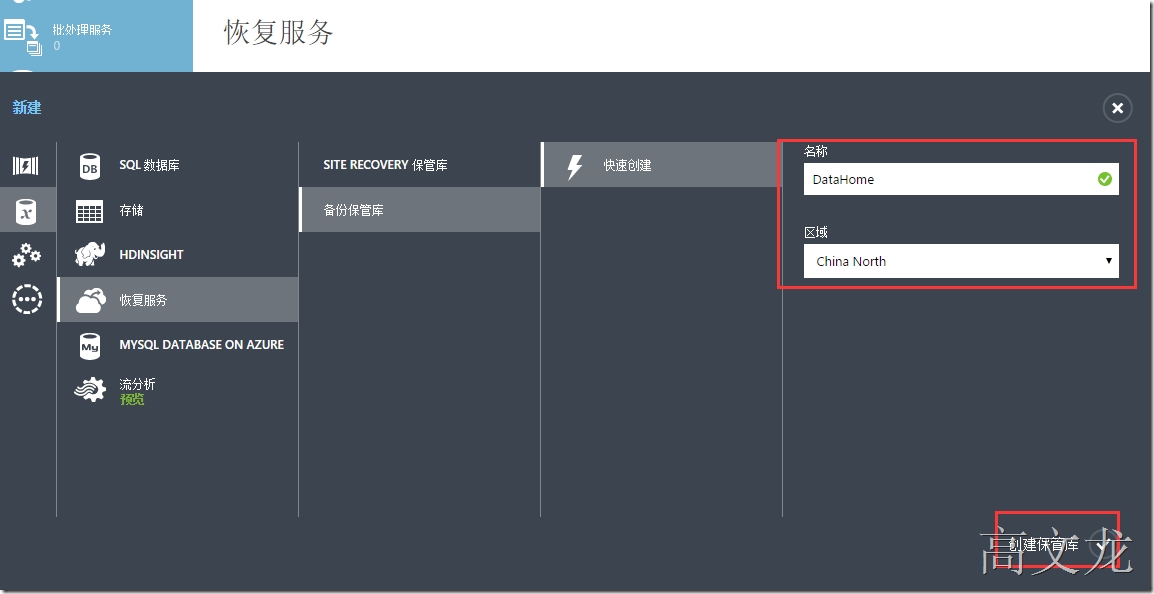
Task: Click the HDInsight elephant icon
Action: coord(90,255)
